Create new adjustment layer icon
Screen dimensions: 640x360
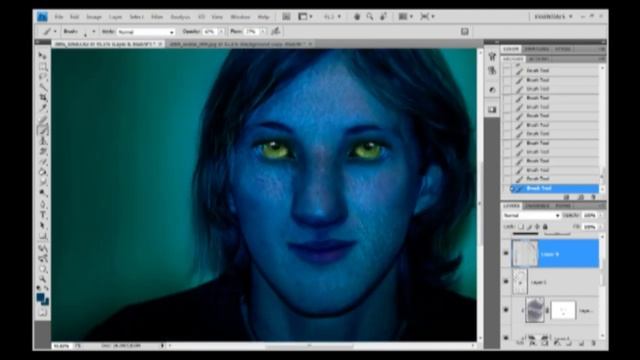point(556,344)
